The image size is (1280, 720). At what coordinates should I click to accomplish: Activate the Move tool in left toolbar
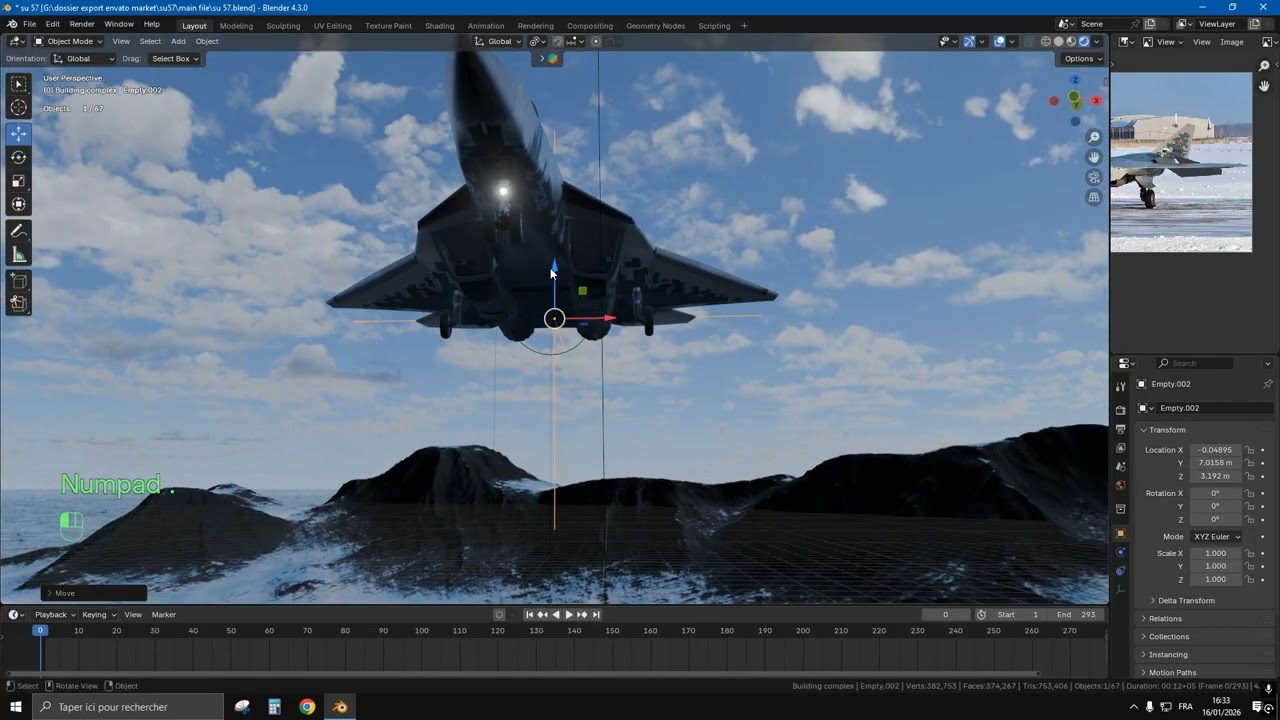tap(19, 134)
